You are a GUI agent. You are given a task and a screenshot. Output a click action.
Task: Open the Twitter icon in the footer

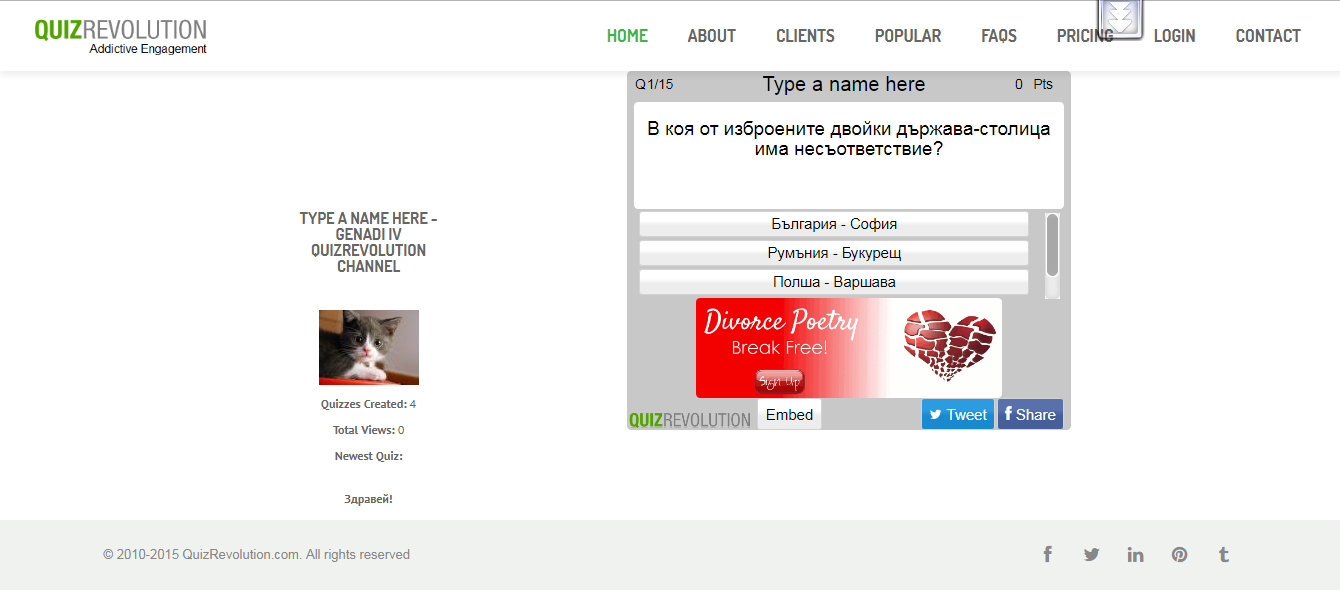click(1091, 554)
